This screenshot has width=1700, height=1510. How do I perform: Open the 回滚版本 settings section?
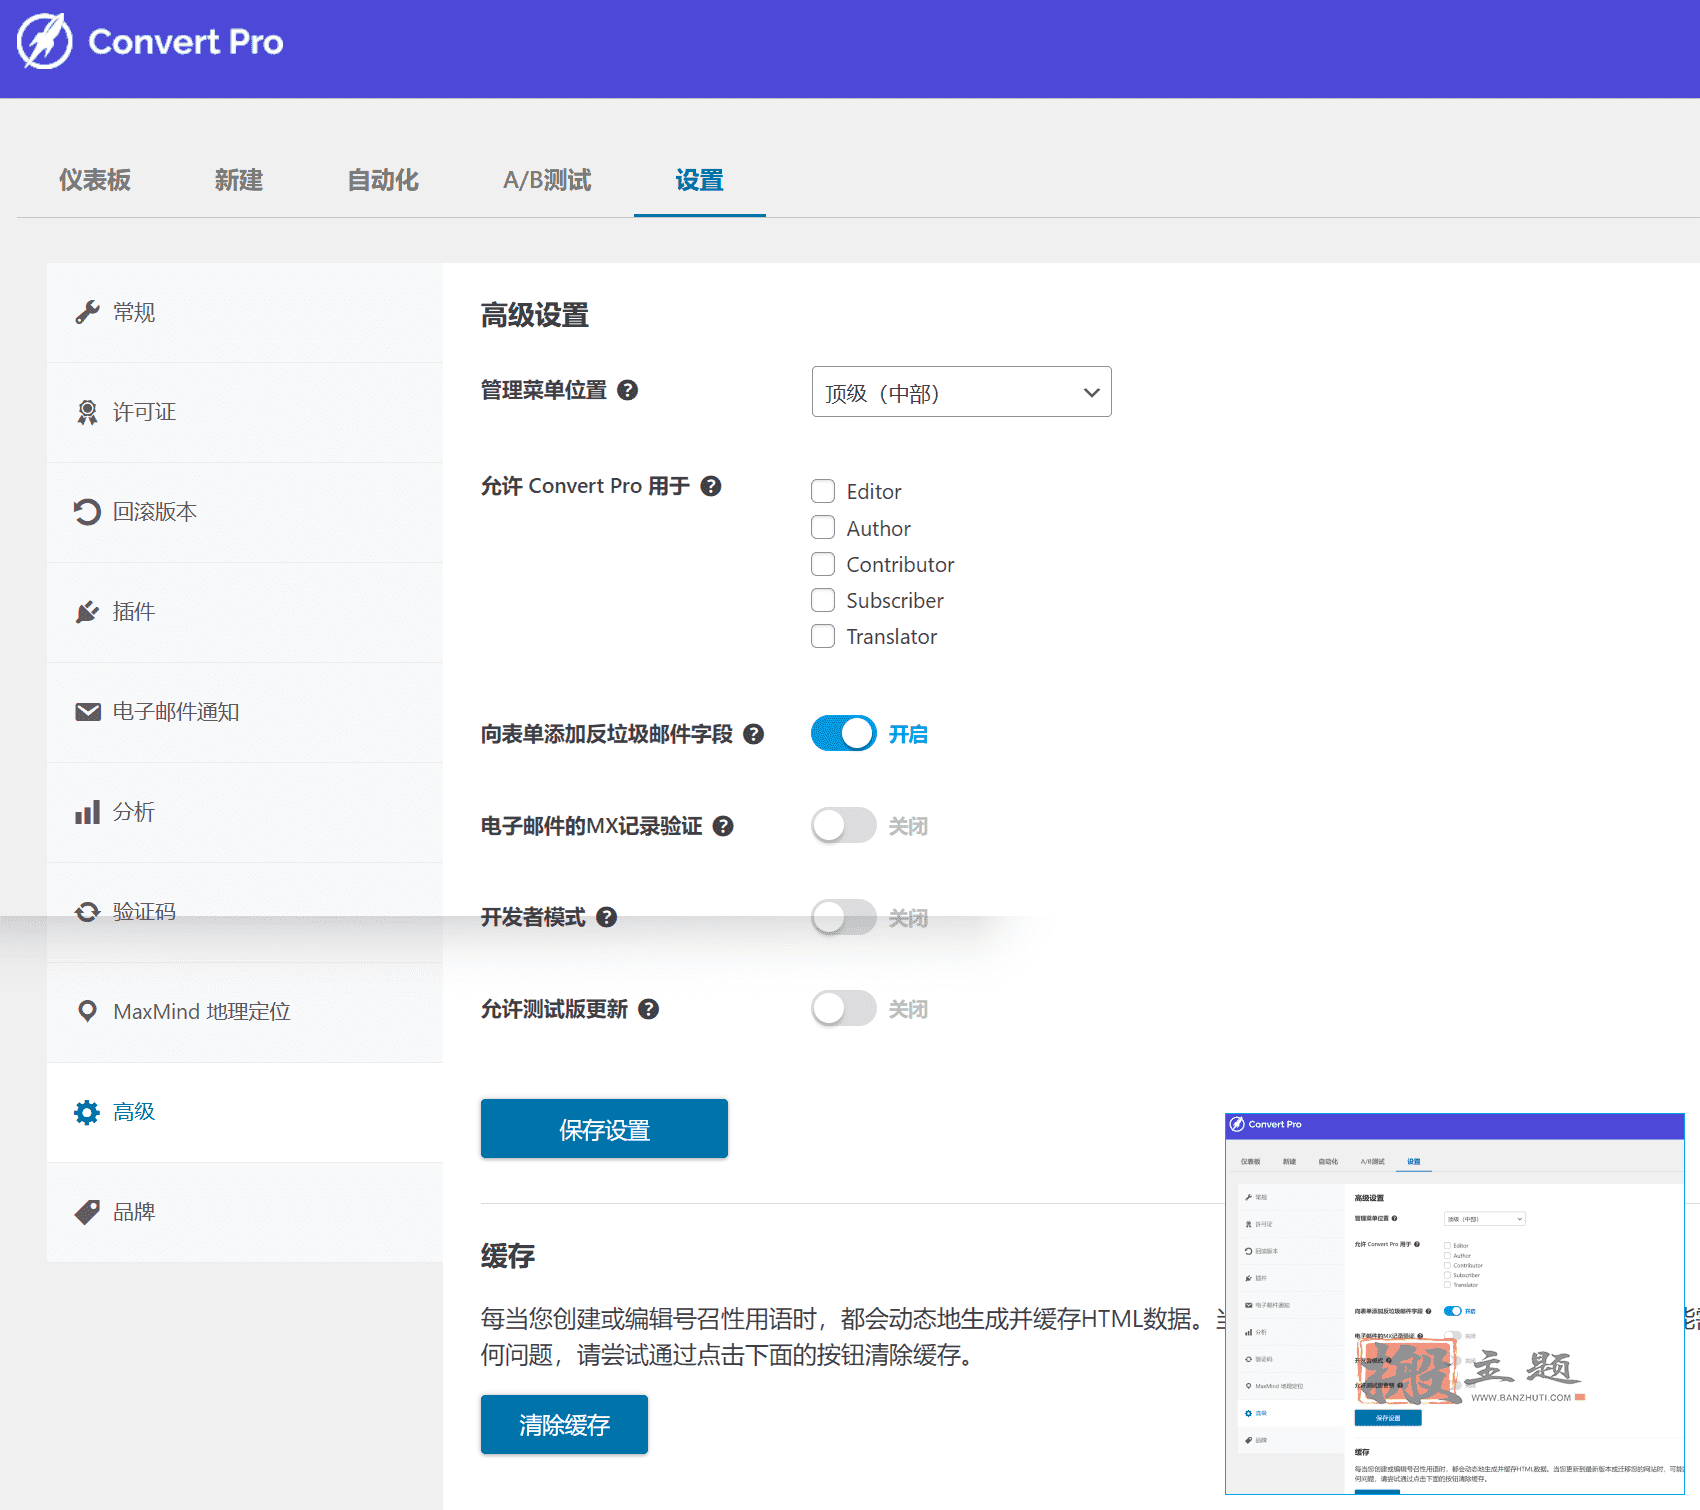[245, 512]
